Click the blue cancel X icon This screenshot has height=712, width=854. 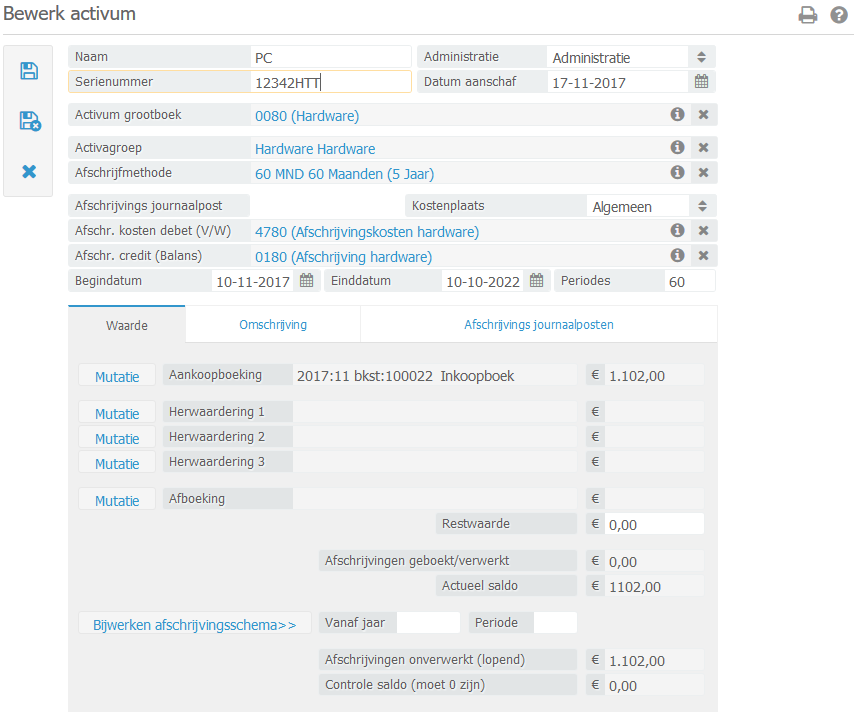pyautogui.click(x=29, y=171)
